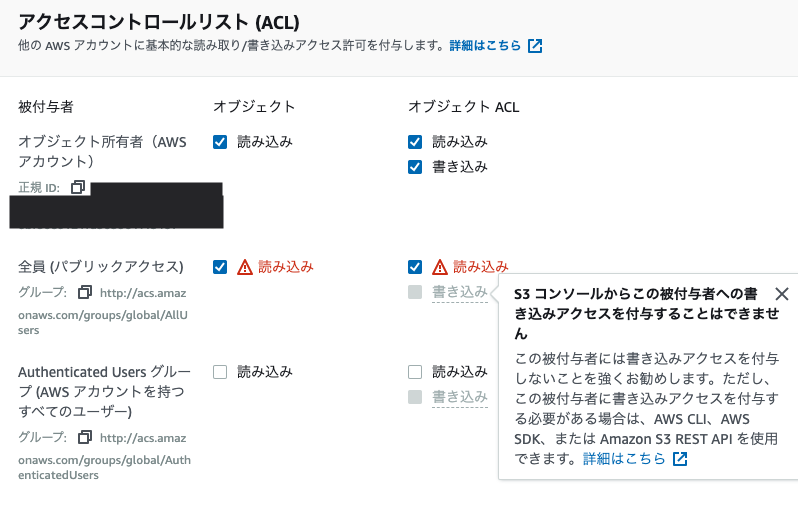Copy the AllUsers group URI icon
798x522 pixels.
pyautogui.click(x=85, y=292)
